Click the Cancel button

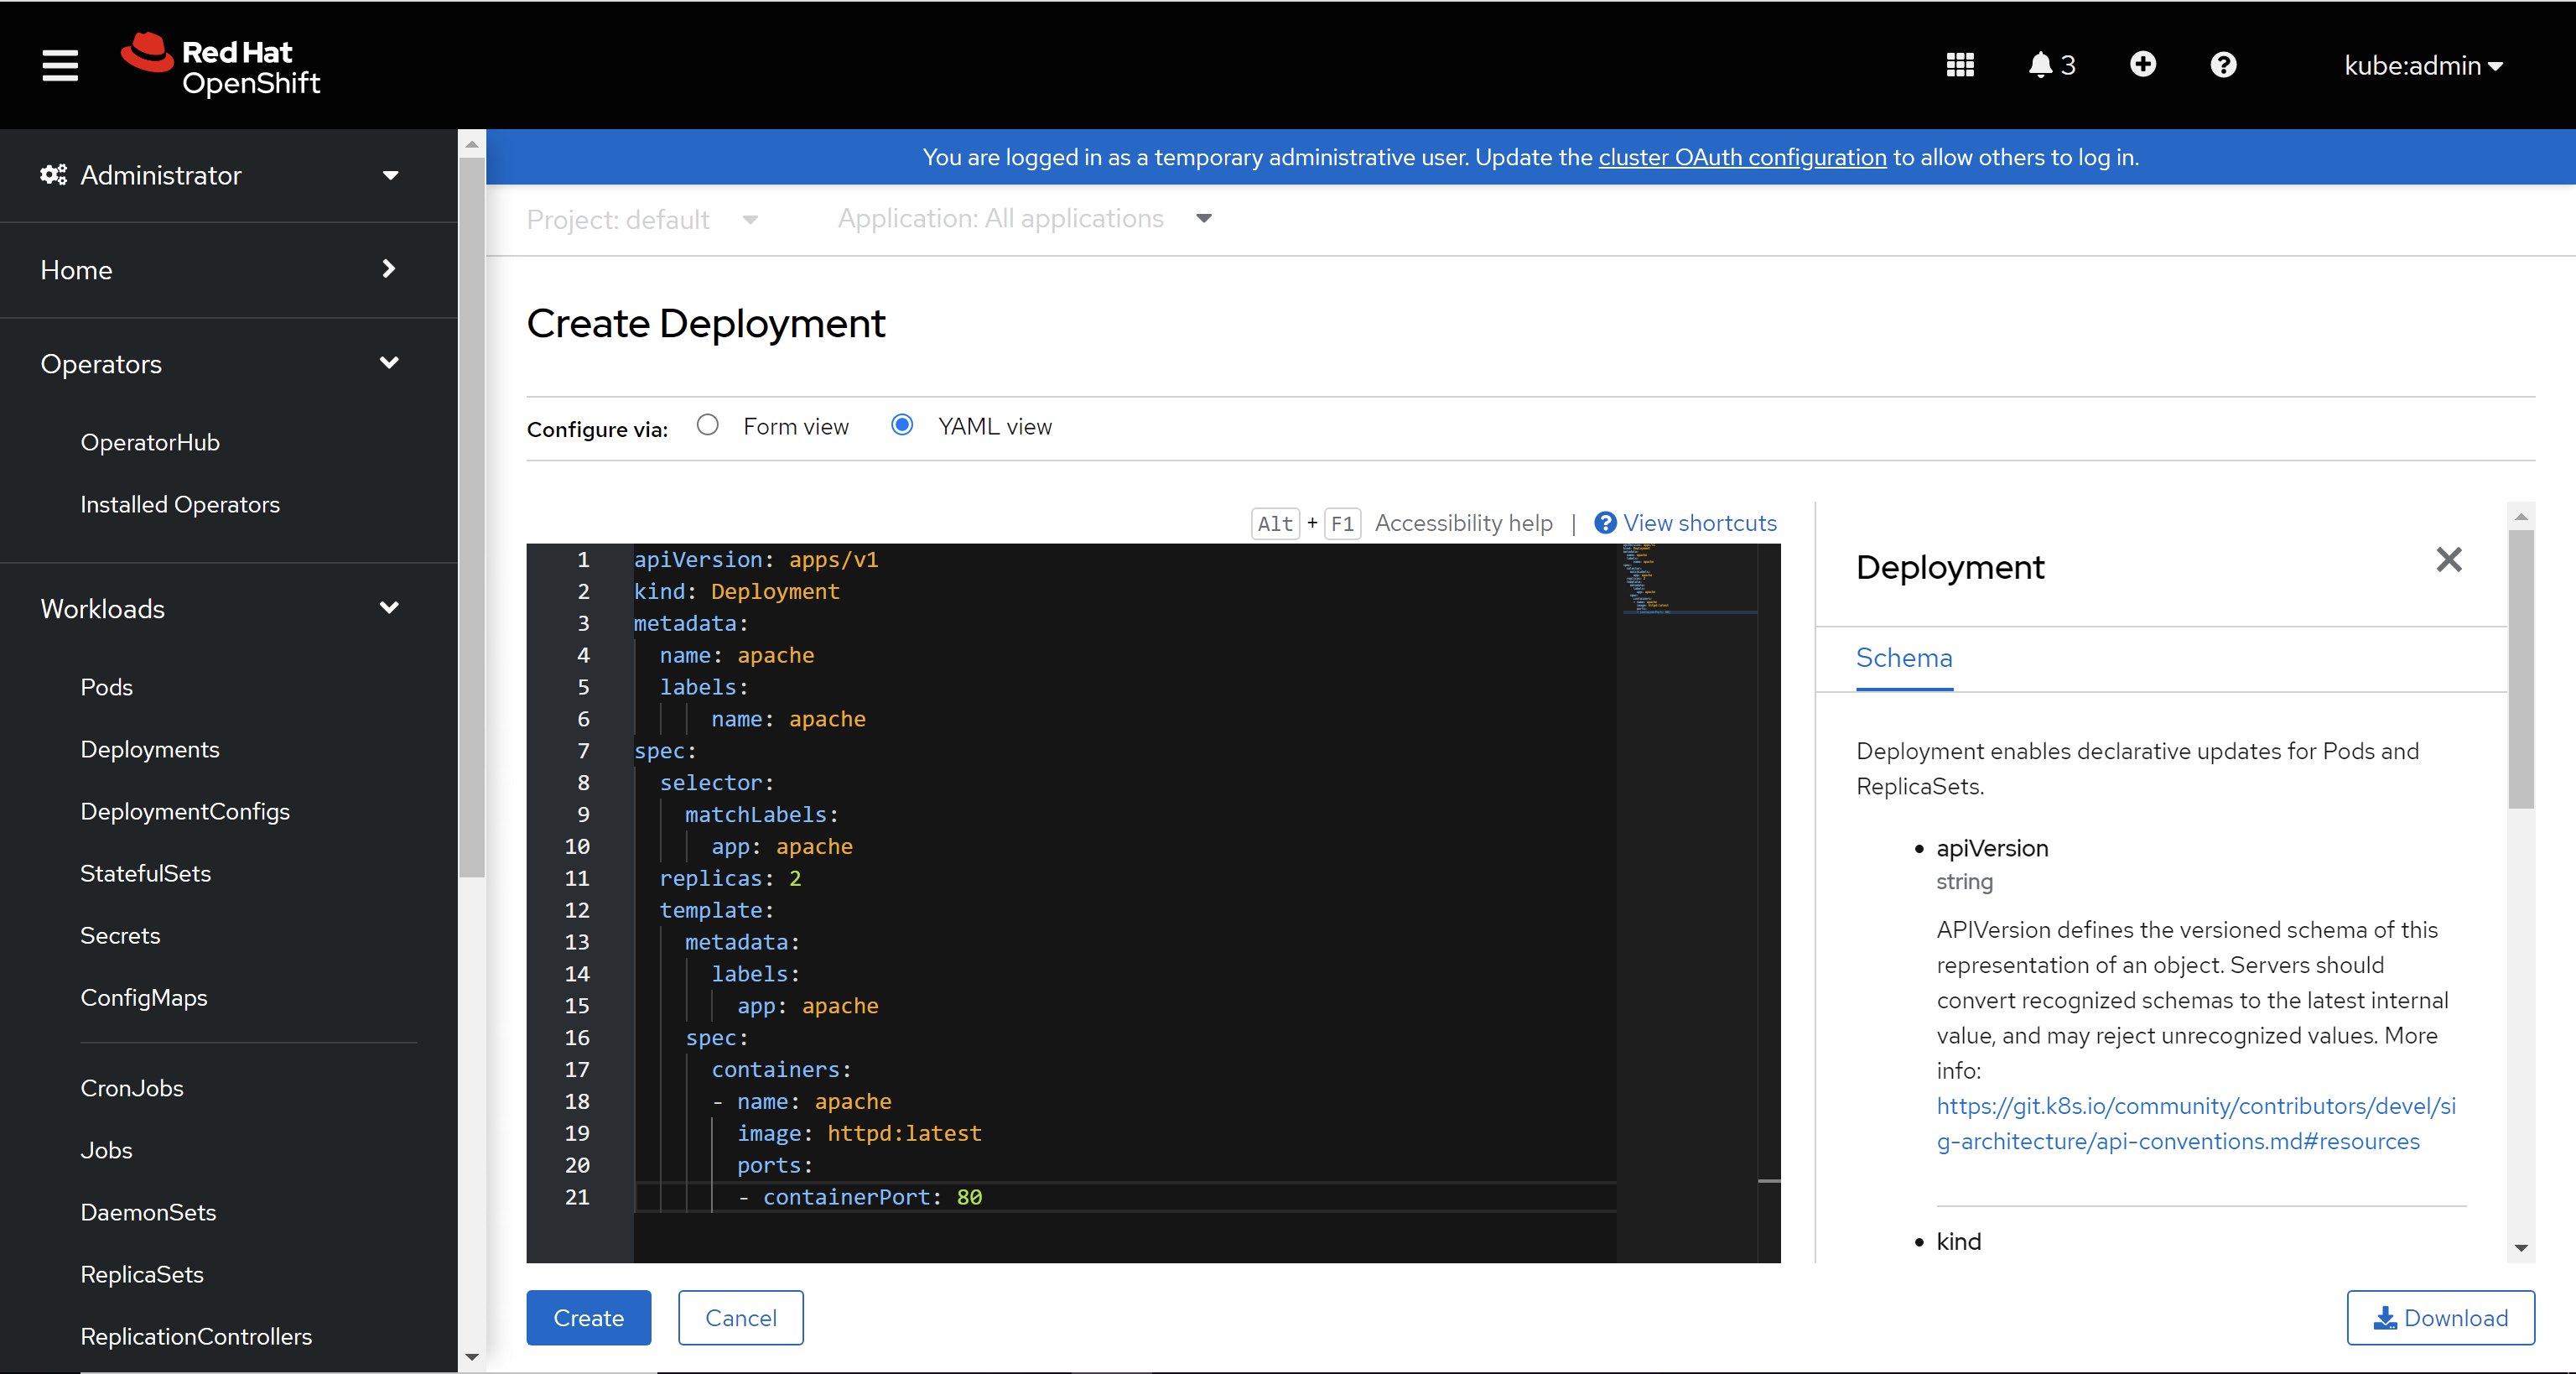click(x=740, y=1317)
